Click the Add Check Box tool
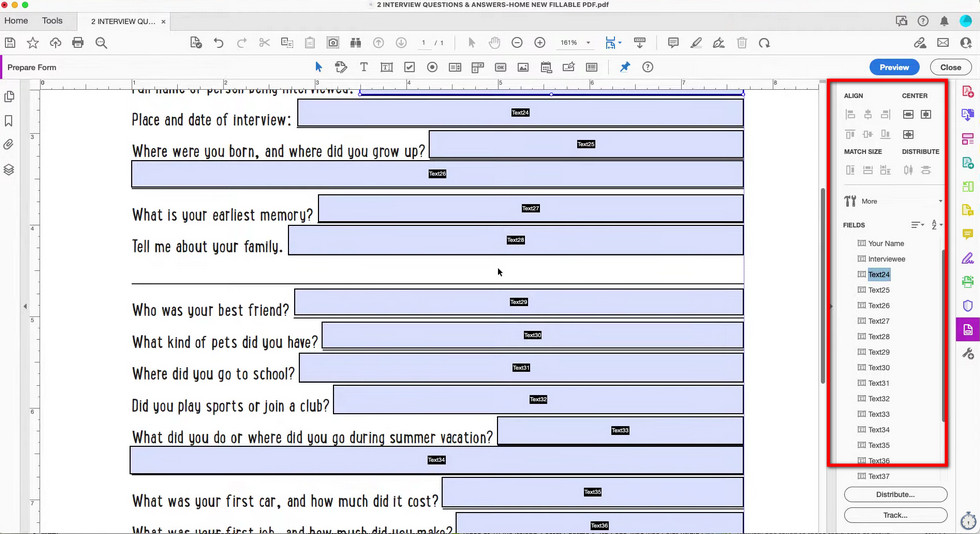Viewport: 980px width, 534px height. (x=409, y=67)
